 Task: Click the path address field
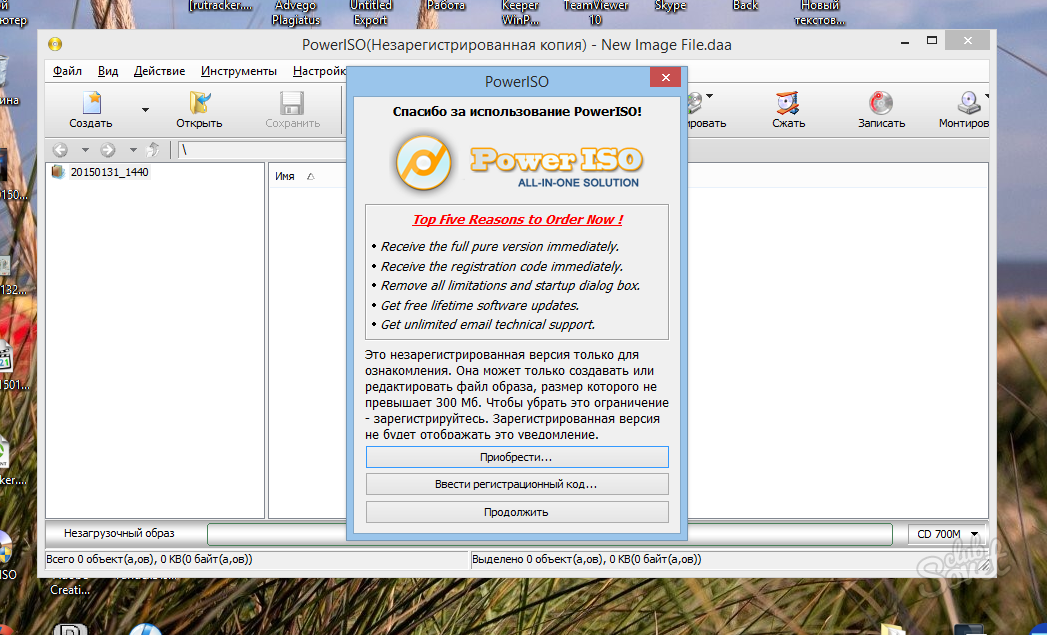coord(262,150)
